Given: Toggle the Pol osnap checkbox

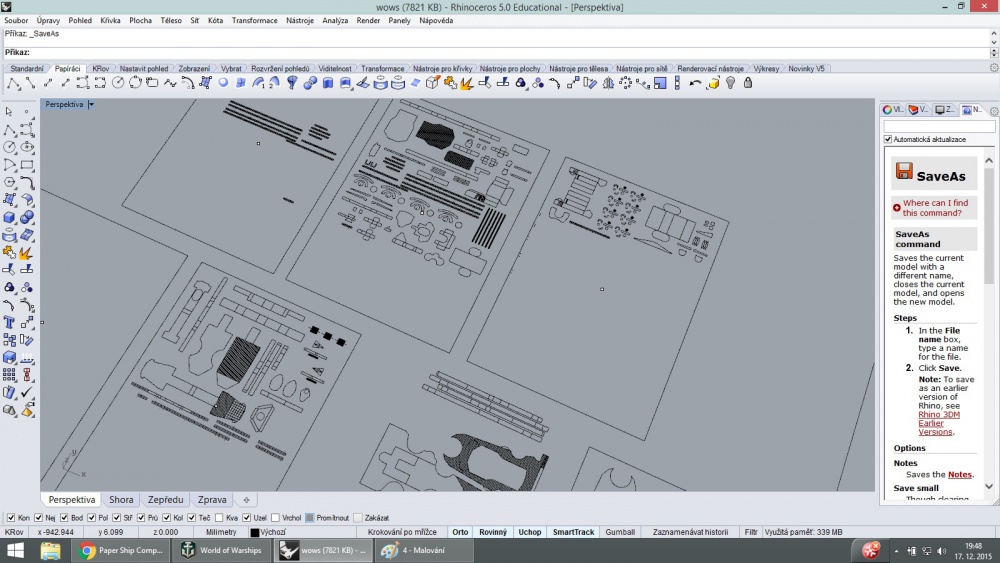Looking at the screenshot, I should coord(91,518).
